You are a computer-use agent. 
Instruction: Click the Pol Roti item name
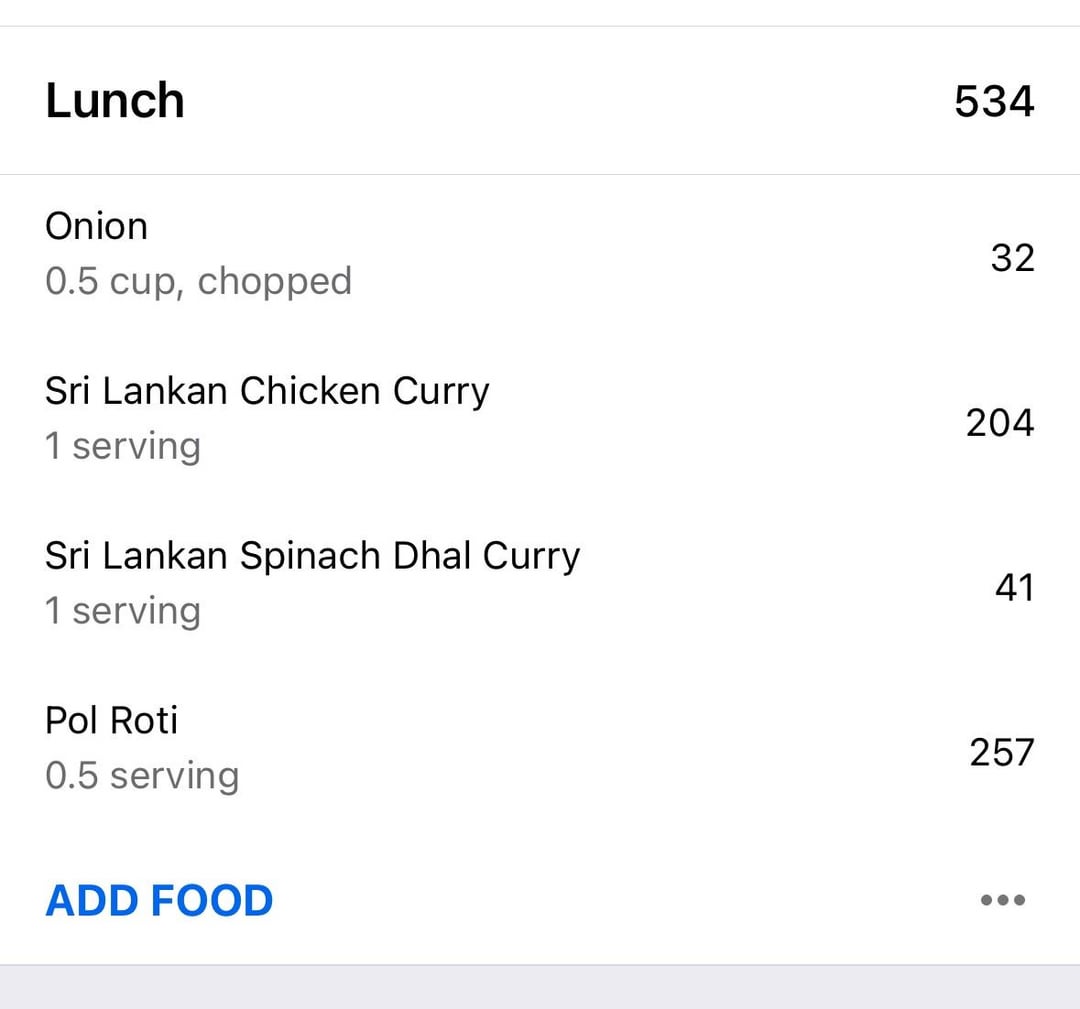(x=112, y=720)
